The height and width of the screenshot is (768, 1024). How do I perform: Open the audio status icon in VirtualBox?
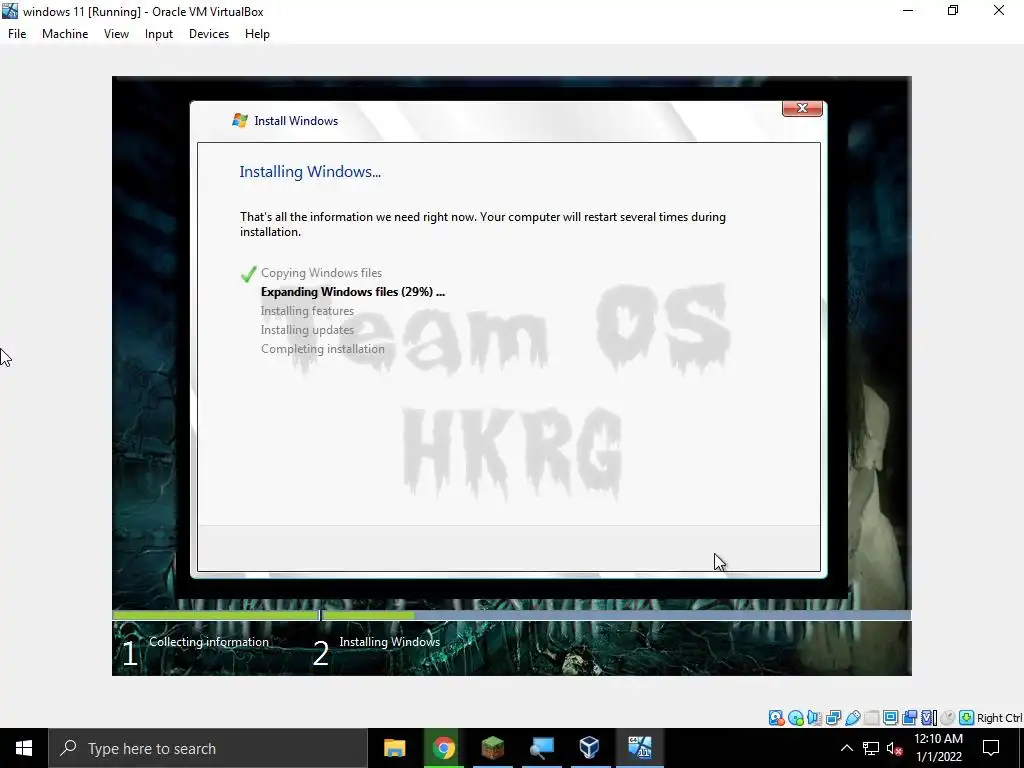(x=814, y=718)
